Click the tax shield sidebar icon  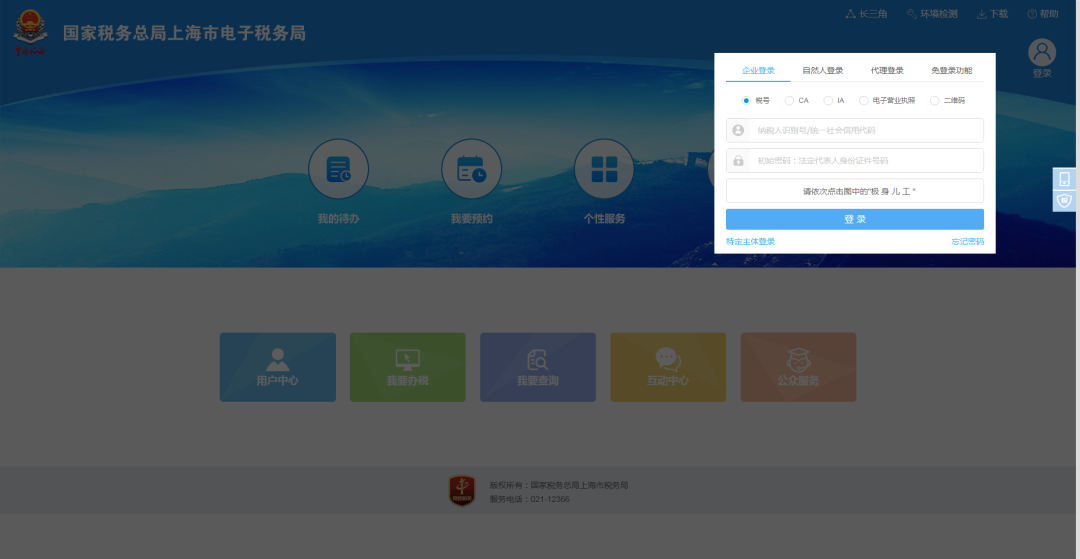click(x=1065, y=201)
